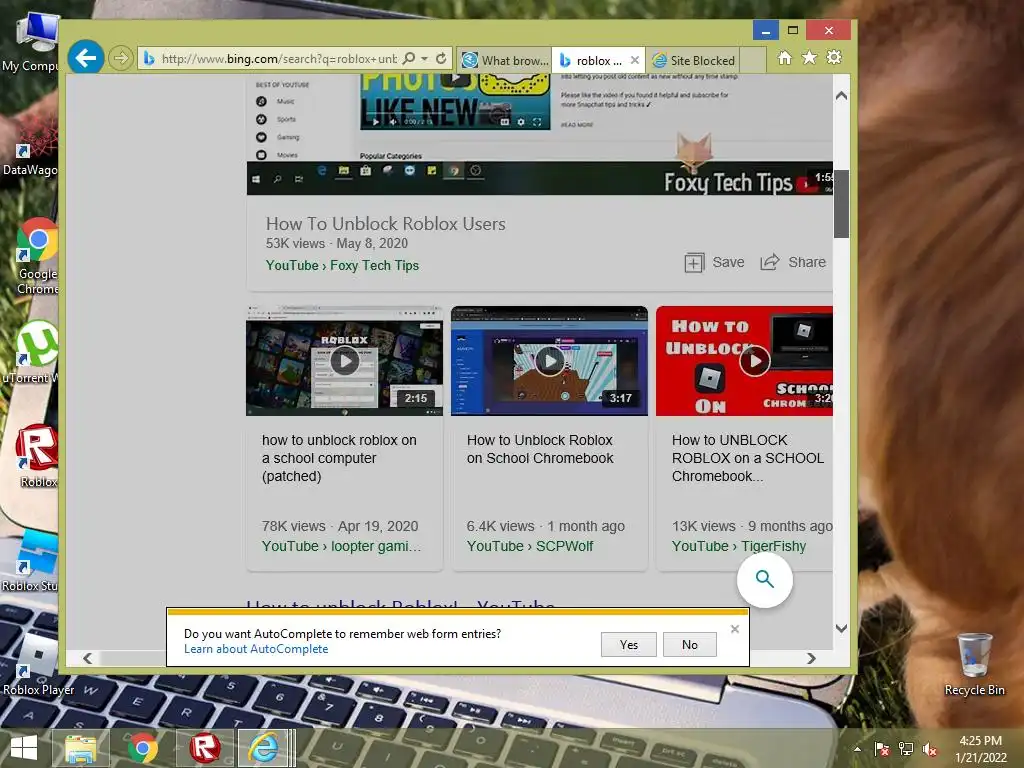
Task: Click YouTube › loopter gami... source
Action: point(342,546)
